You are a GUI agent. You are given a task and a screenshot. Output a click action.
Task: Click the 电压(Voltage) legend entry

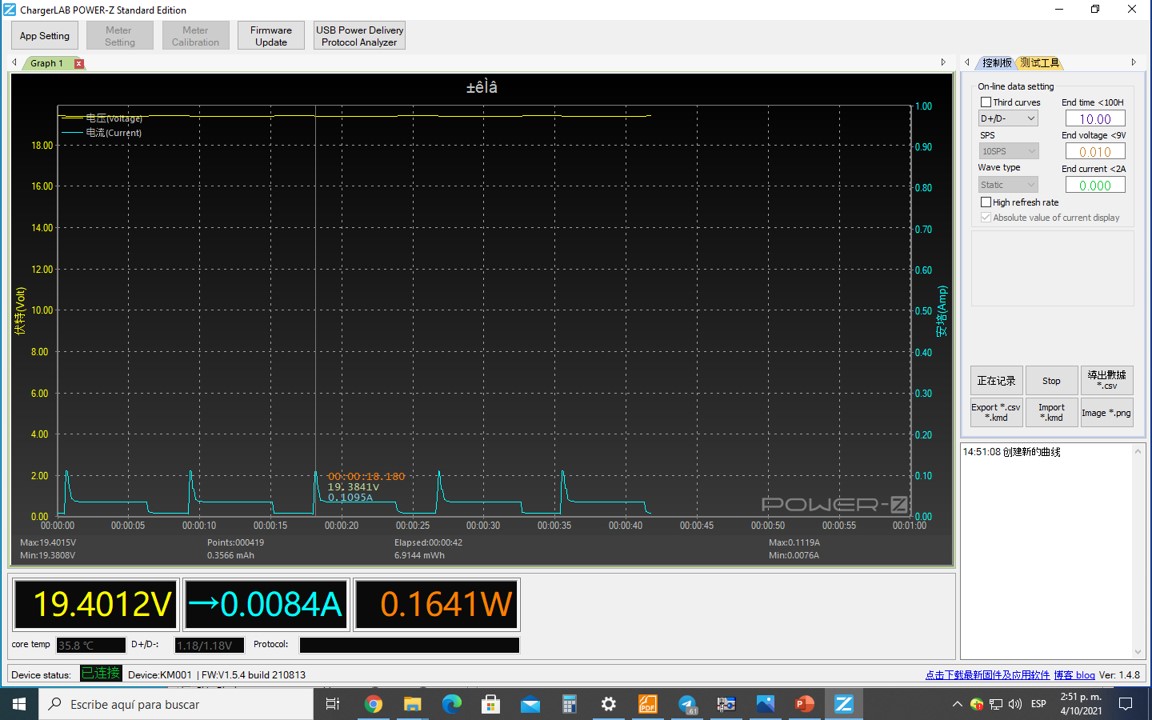102,118
